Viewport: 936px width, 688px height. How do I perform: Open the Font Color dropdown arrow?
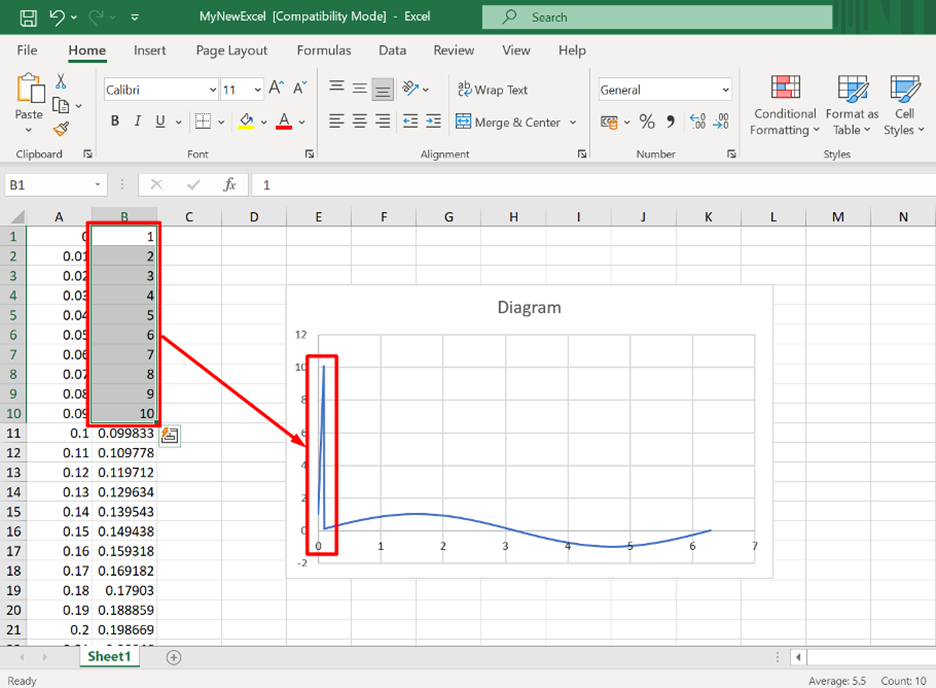click(x=302, y=122)
